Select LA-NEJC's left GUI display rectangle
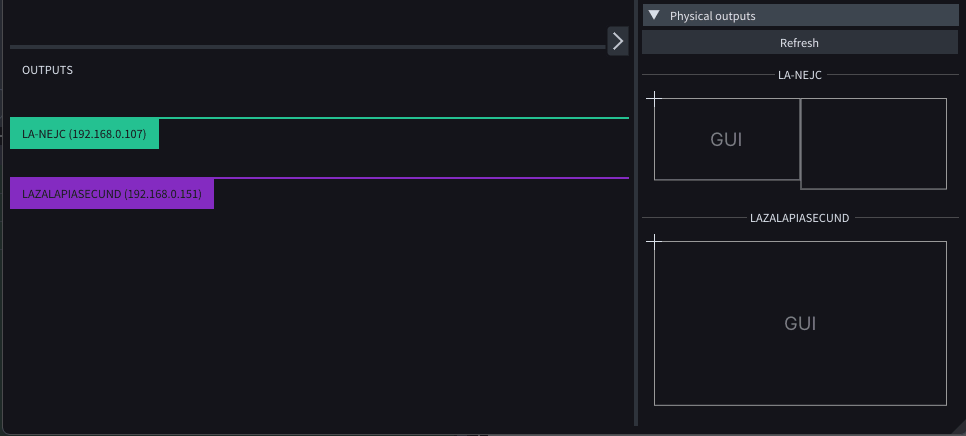 726,139
